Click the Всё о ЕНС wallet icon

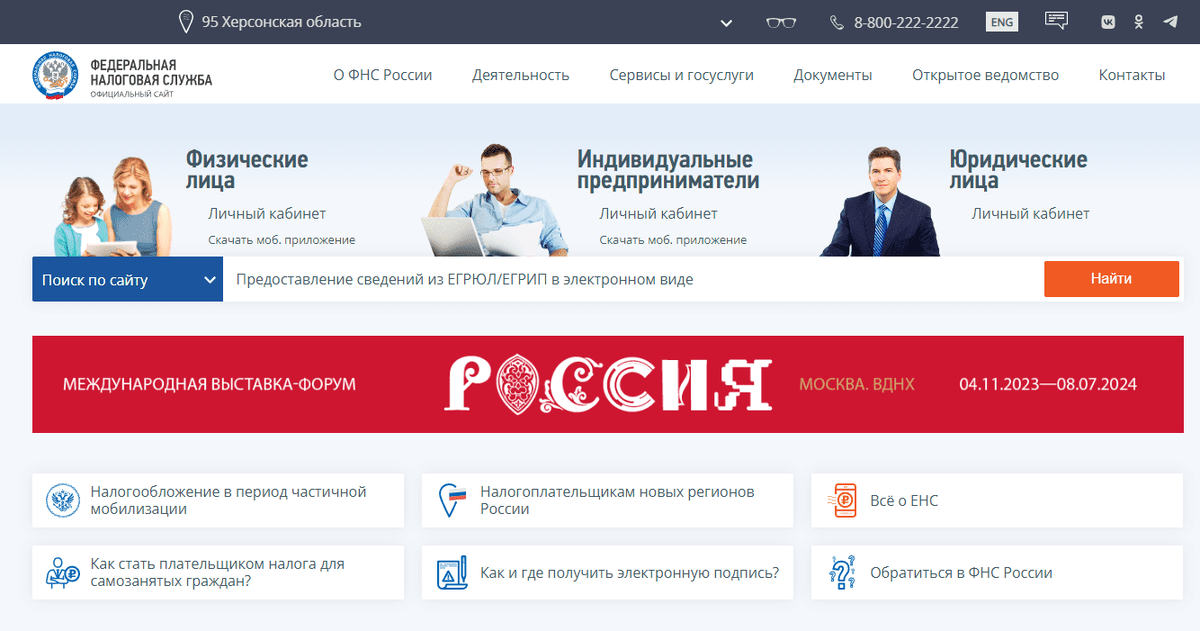click(x=845, y=501)
